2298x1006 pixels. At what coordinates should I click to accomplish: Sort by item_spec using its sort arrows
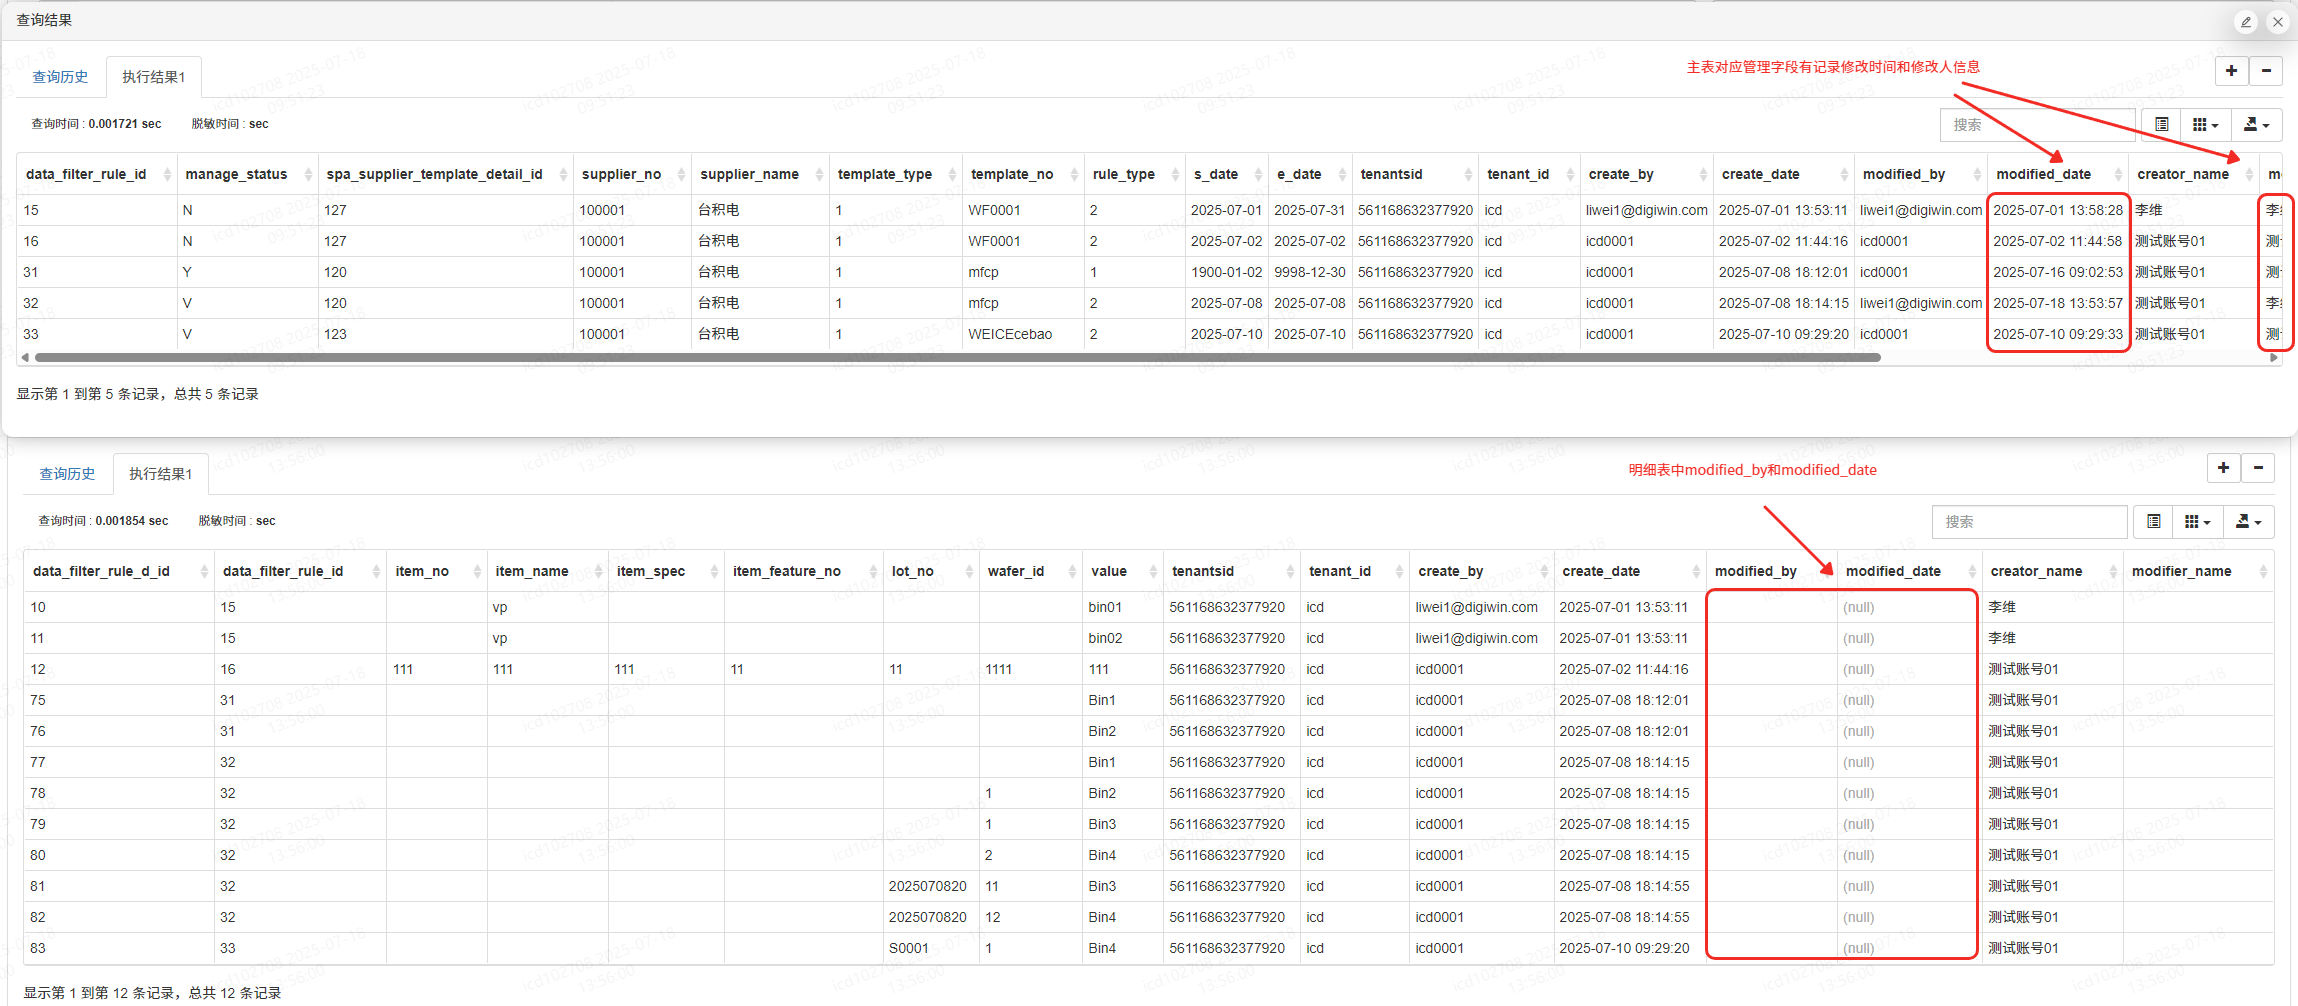tap(714, 571)
